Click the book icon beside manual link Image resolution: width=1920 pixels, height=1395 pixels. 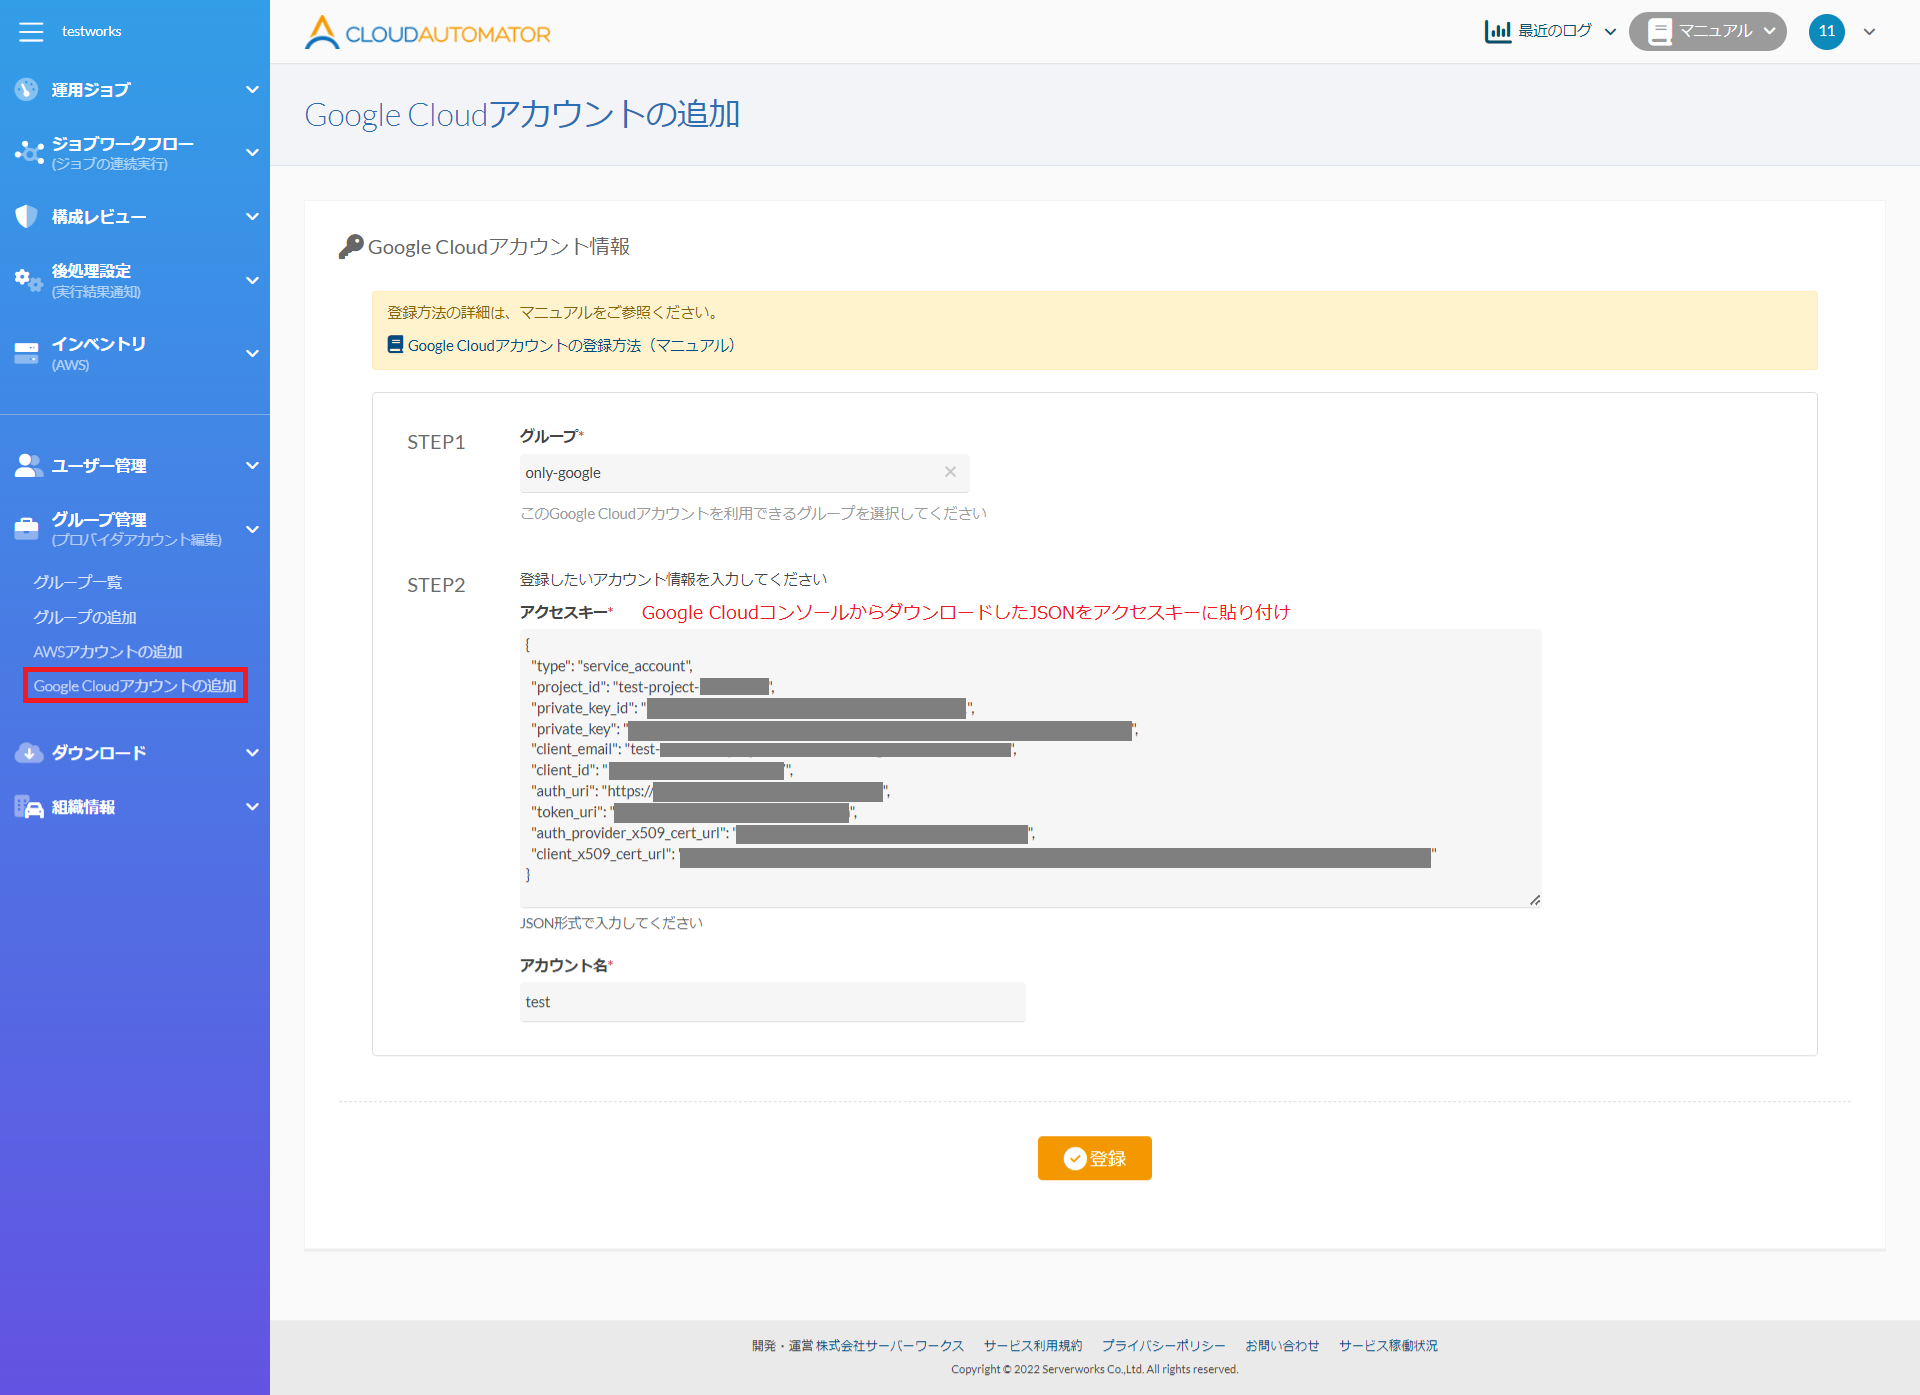[x=395, y=345]
